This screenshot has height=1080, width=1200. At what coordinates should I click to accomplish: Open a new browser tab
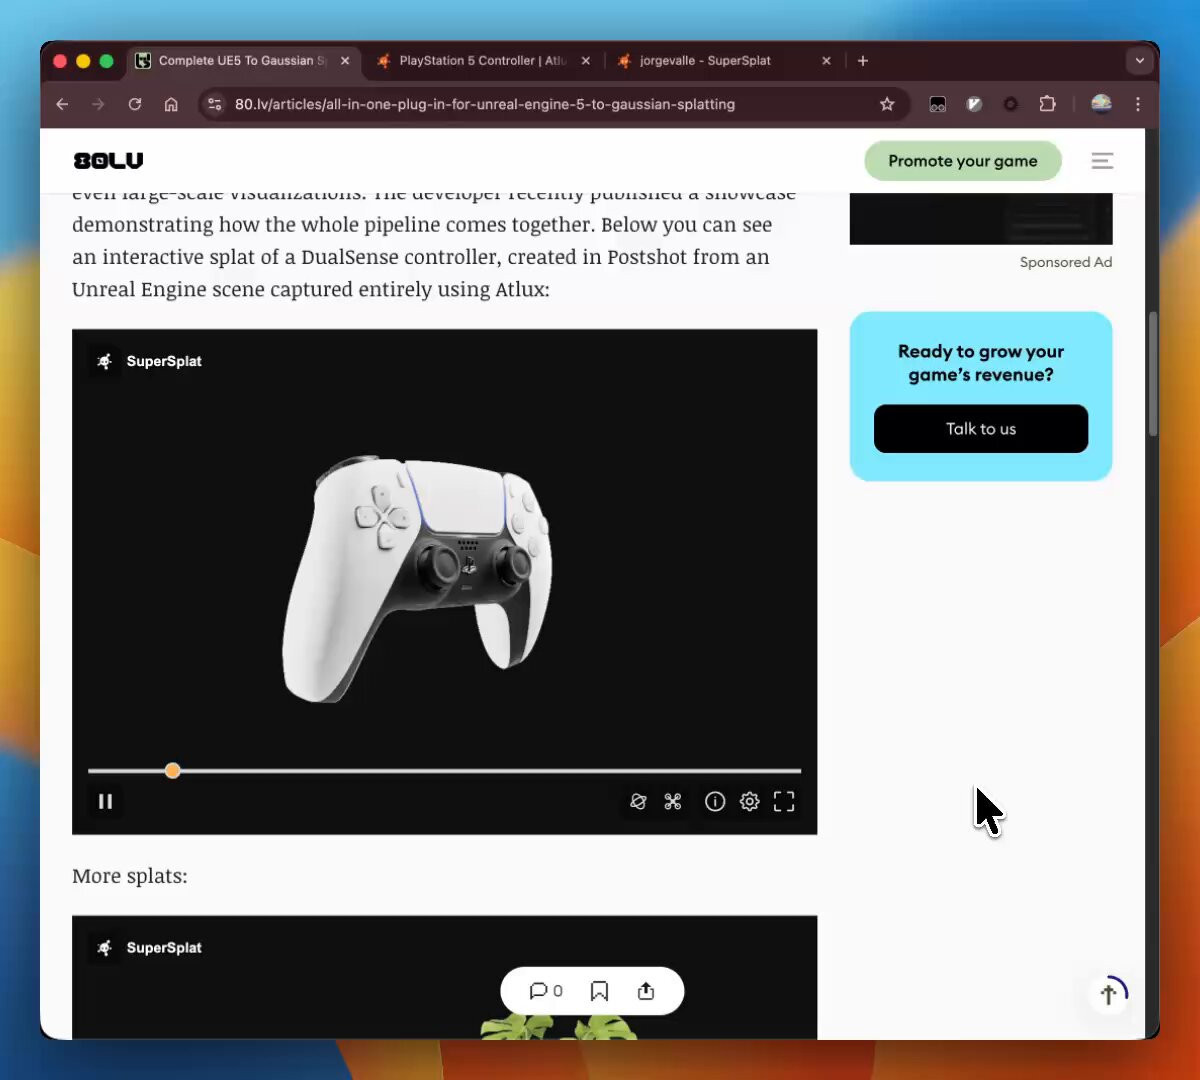pos(863,61)
